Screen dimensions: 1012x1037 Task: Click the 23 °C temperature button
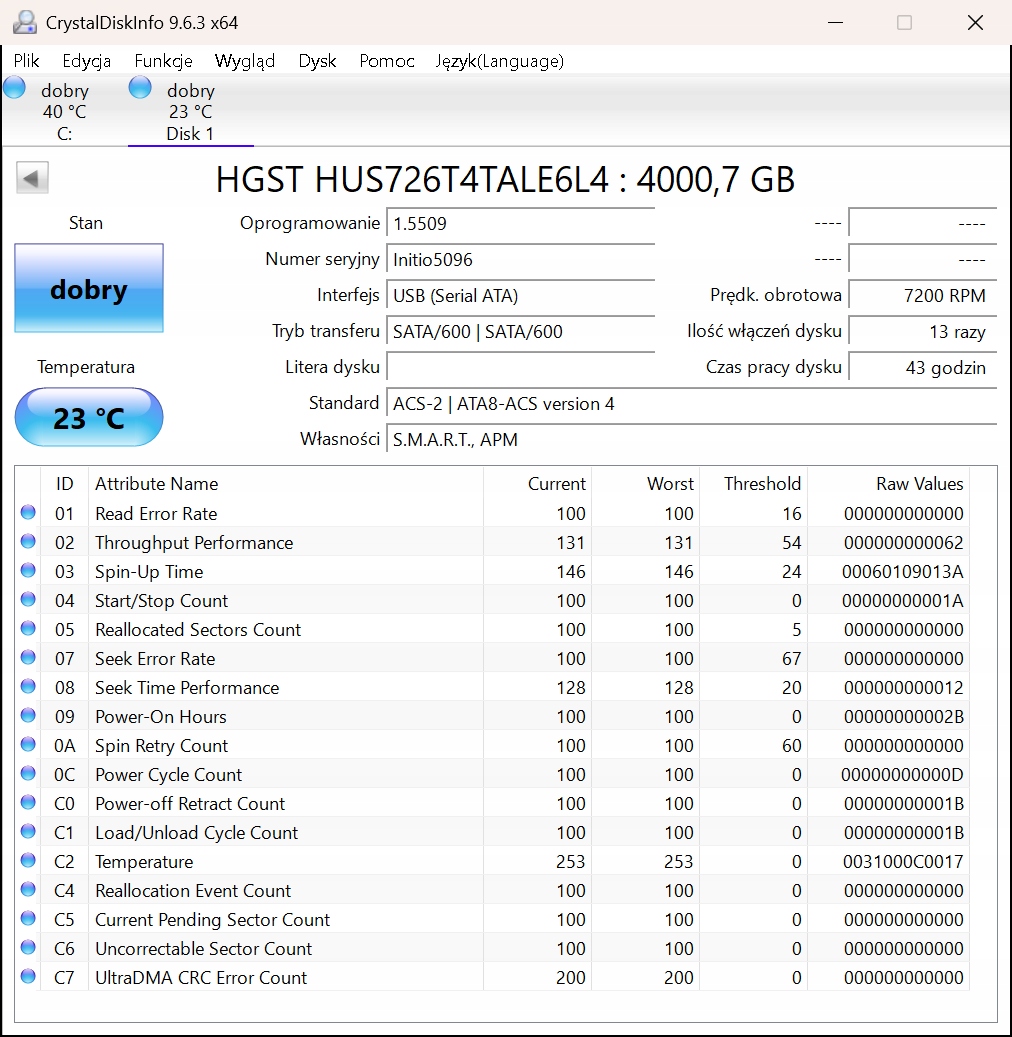[89, 417]
